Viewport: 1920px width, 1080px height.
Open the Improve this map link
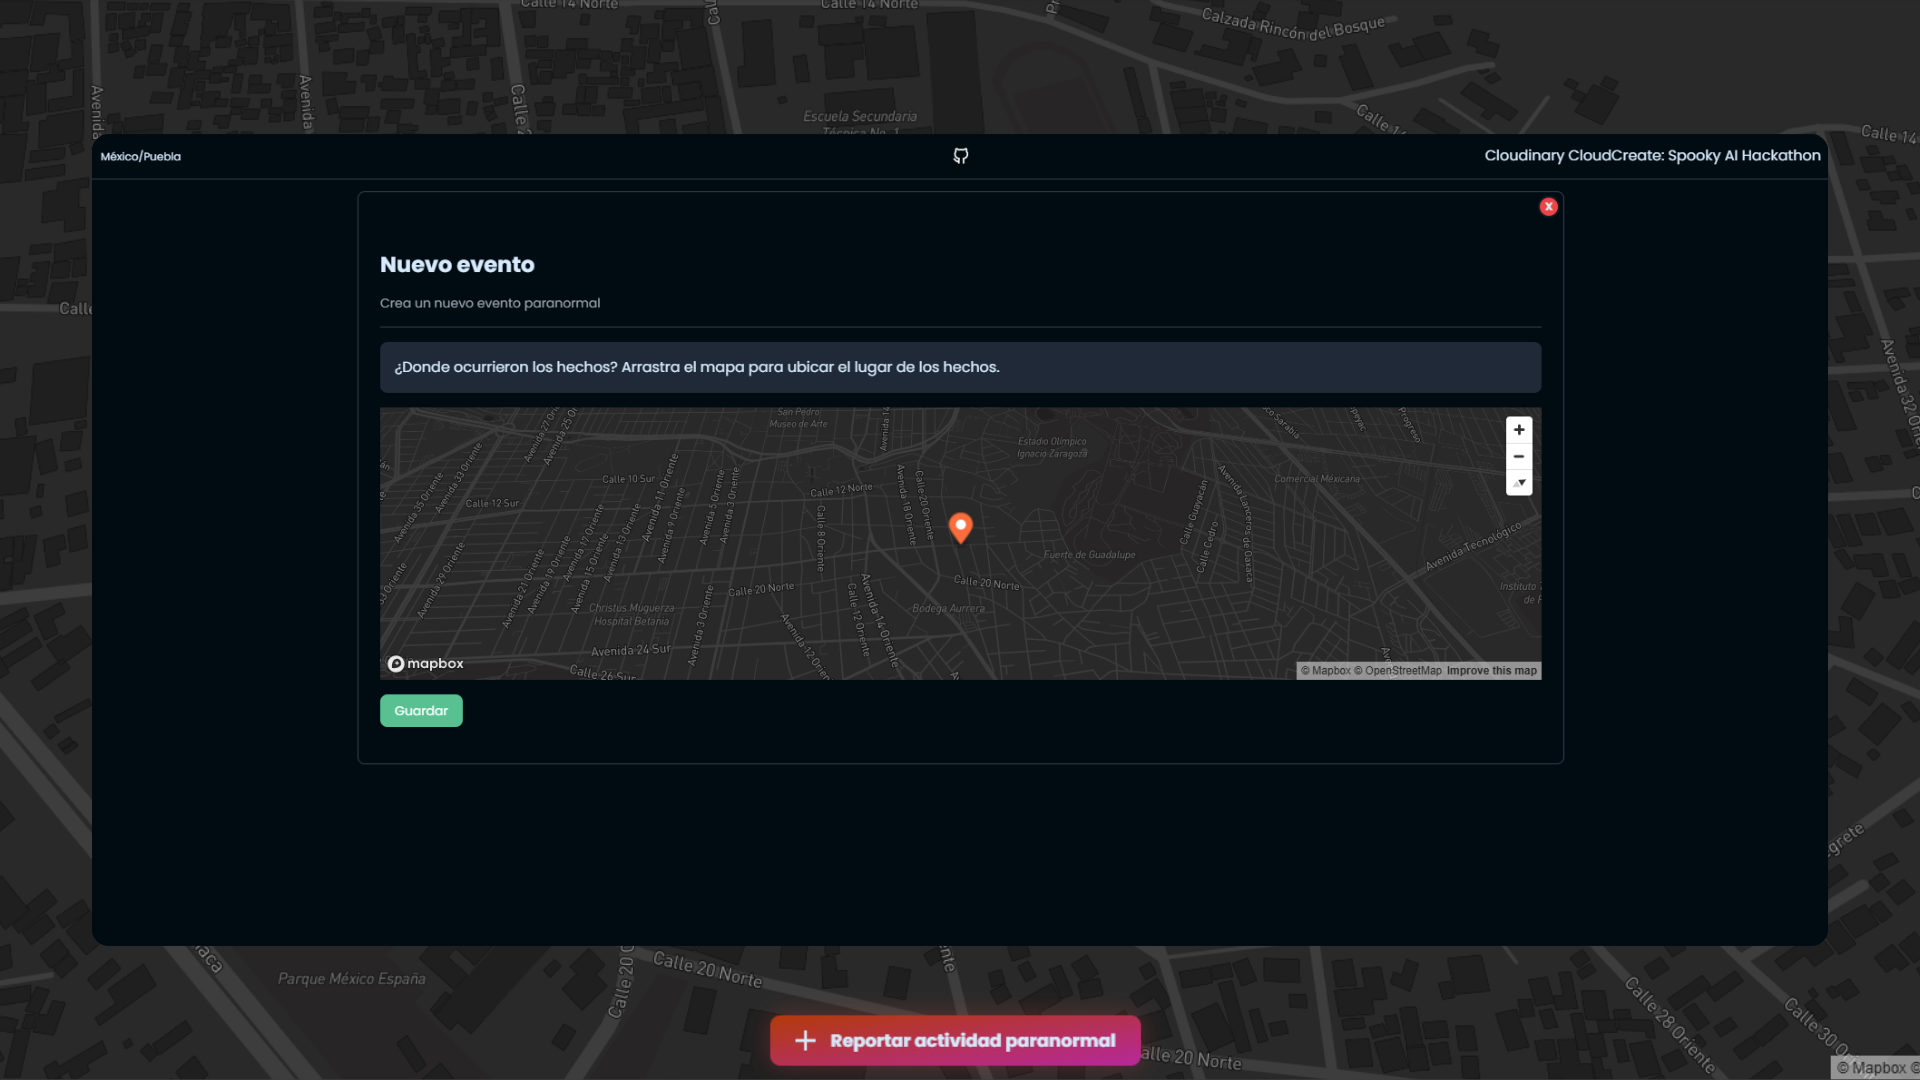click(1491, 670)
